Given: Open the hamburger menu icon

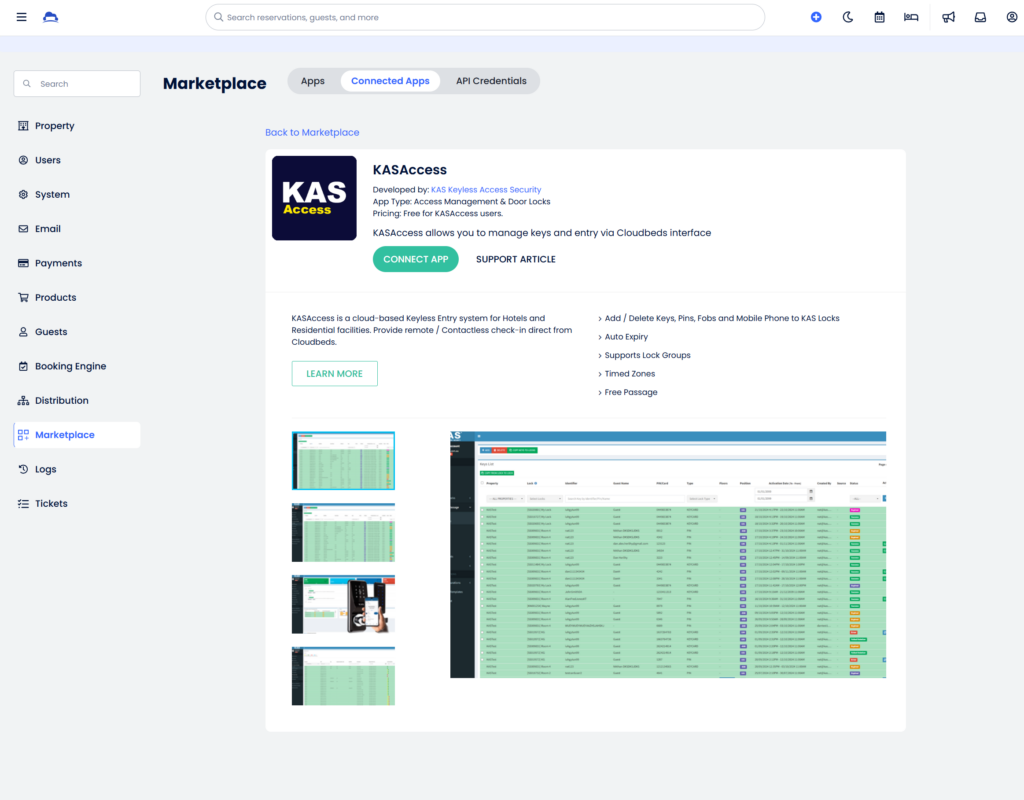Looking at the screenshot, I should click(x=20, y=16).
